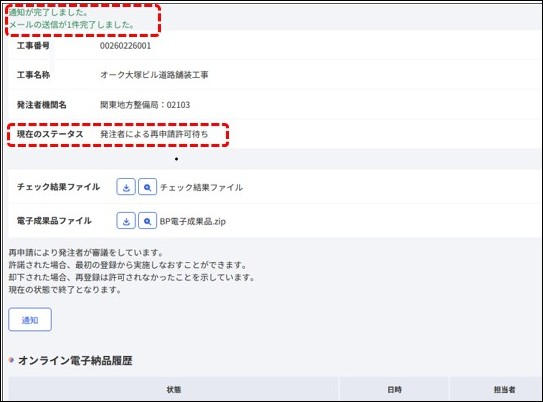Click the 状態 column header
The height and width of the screenshot is (402, 543).
click(173, 390)
